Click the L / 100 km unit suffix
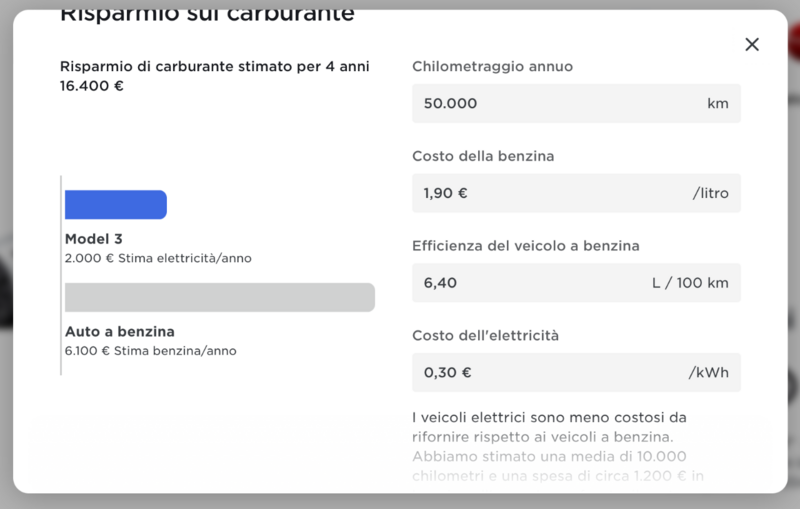 click(x=690, y=283)
